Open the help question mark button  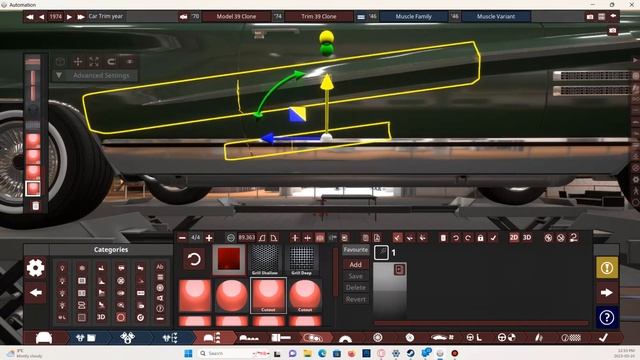pos(607,317)
